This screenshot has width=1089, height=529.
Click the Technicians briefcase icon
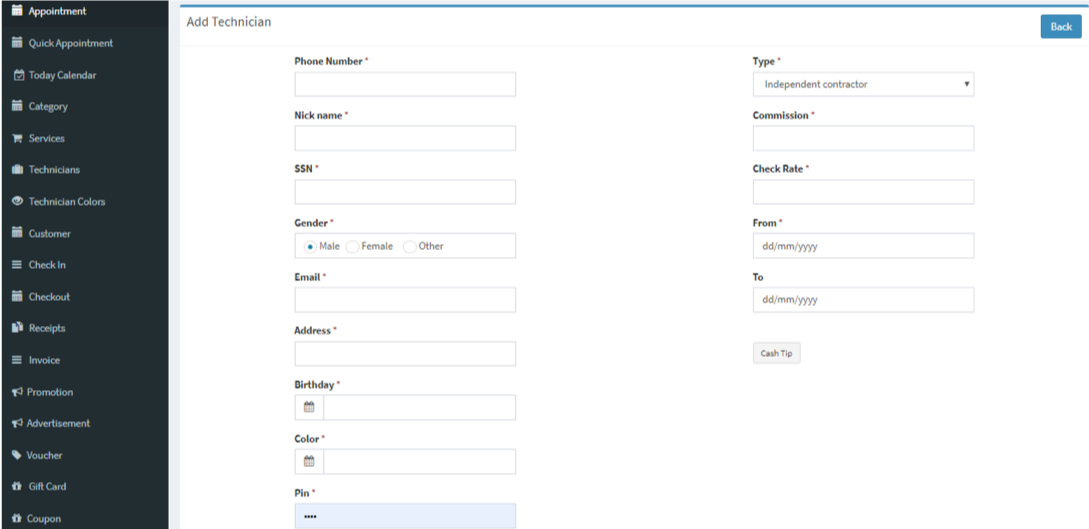tap(17, 169)
